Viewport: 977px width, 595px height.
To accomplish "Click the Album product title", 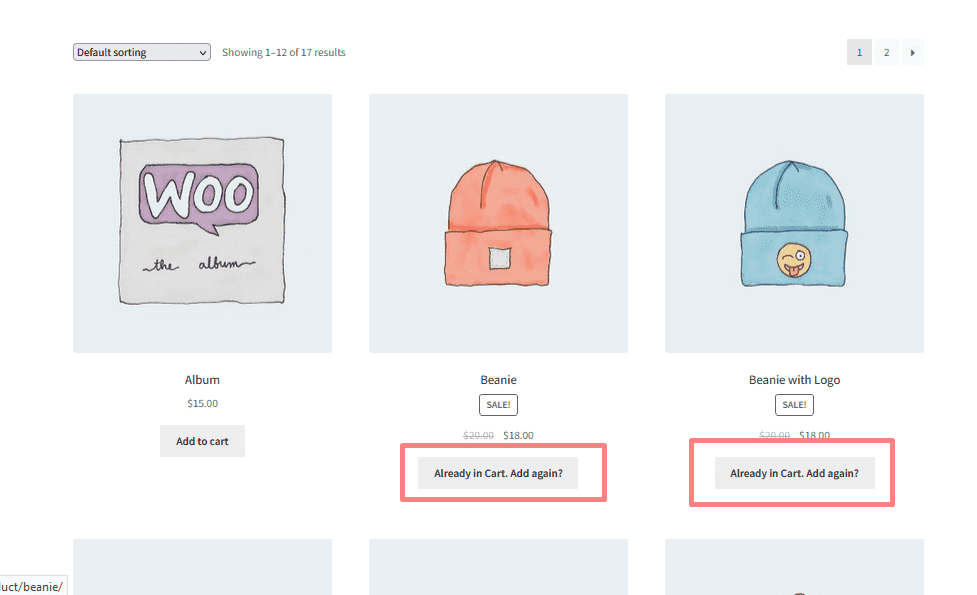I will 202,380.
